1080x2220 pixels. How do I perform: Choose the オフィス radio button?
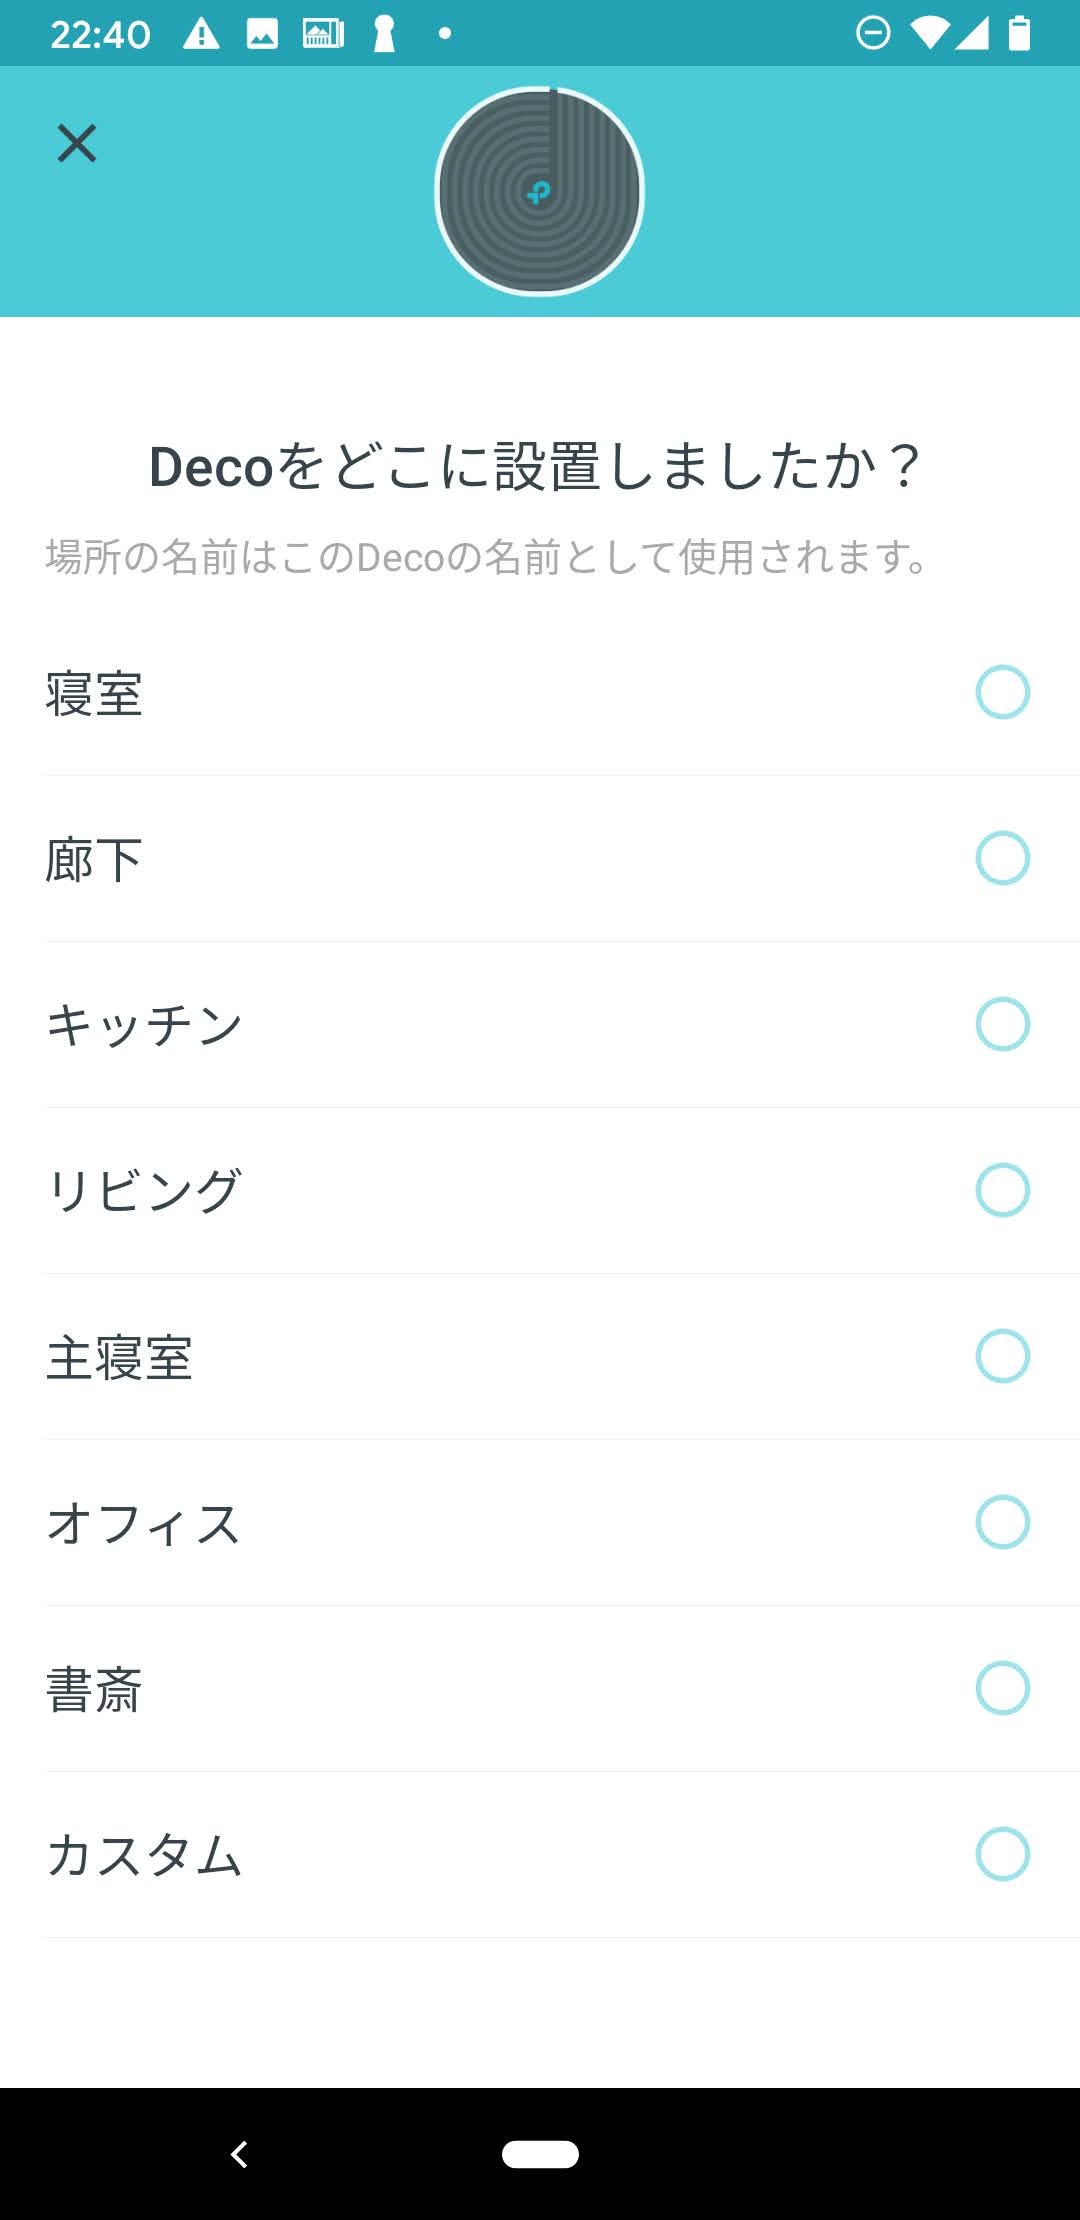tap(1002, 1522)
